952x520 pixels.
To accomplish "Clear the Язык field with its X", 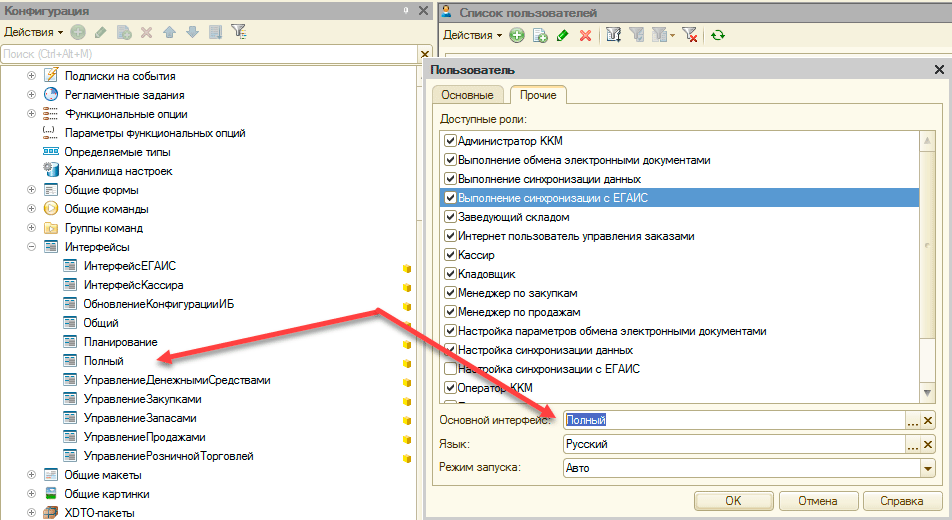I will pyautogui.click(x=928, y=445).
